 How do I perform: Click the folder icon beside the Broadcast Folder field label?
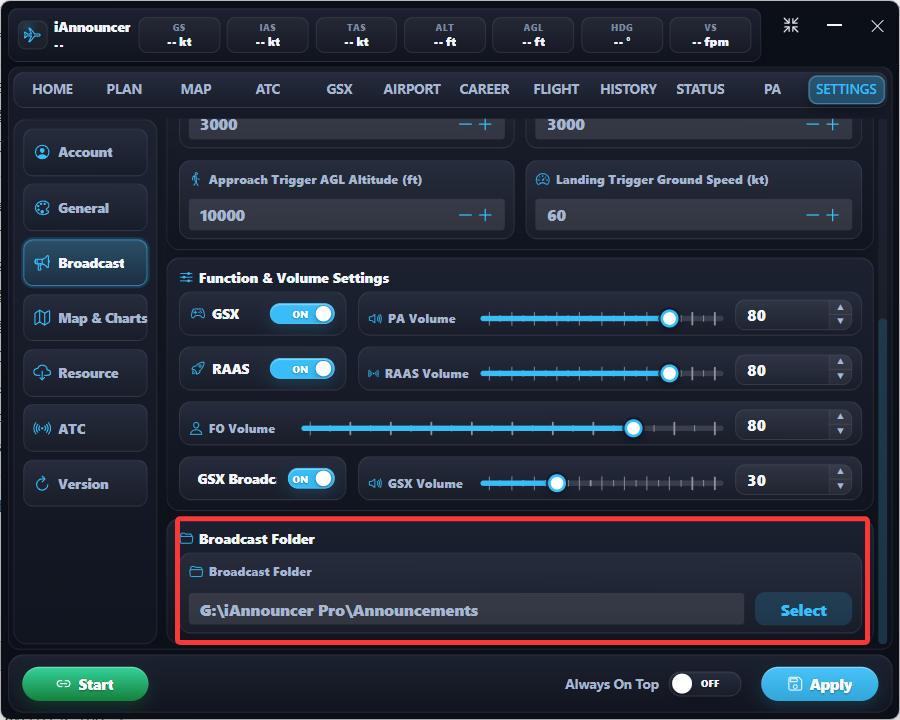click(x=196, y=571)
